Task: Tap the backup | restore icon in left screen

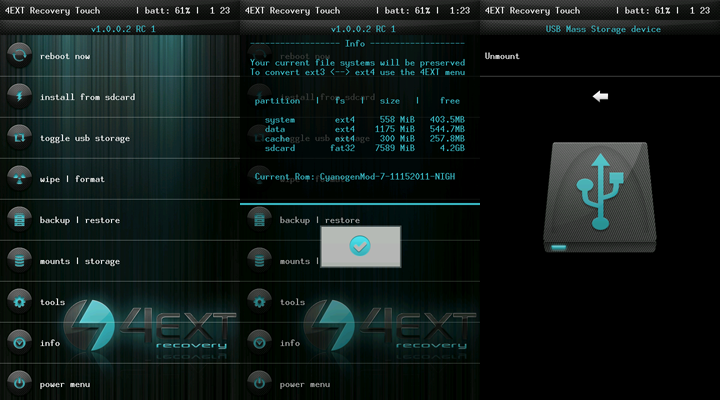Action: coord(19,220)
